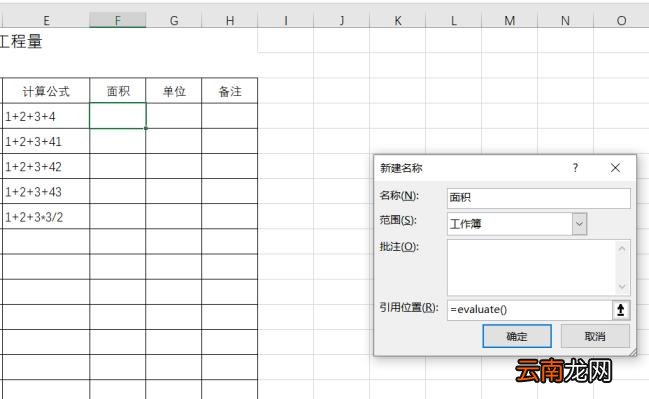Close the 新建名称 dialog with X

[x=615, y=168]
